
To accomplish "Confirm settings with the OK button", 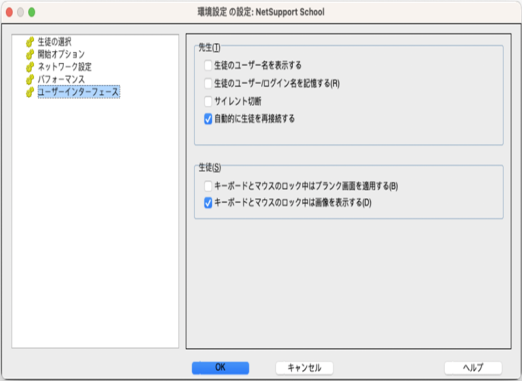I will (x=220, y=368).
